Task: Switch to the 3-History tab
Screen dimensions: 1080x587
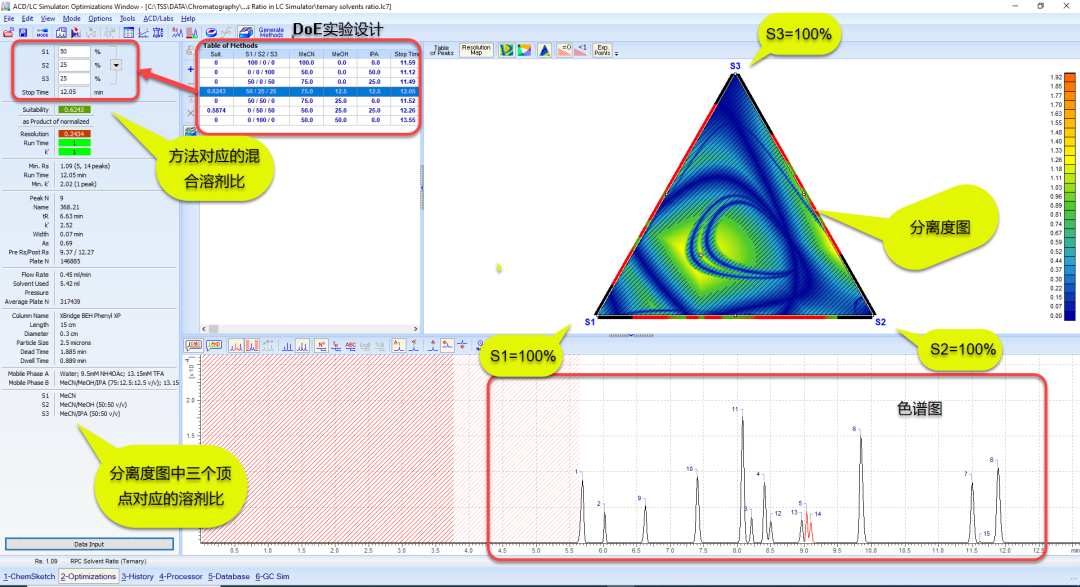Action: click(138, 577)
